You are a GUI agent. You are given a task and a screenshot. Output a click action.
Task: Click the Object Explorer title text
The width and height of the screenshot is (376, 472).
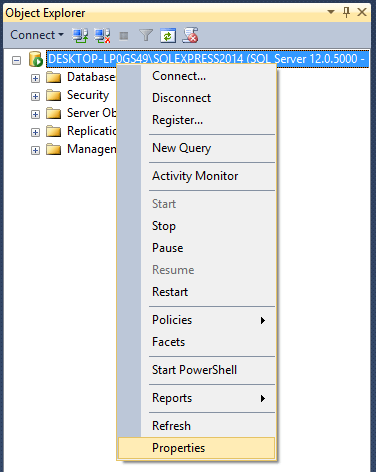click(x=45, y=13)
